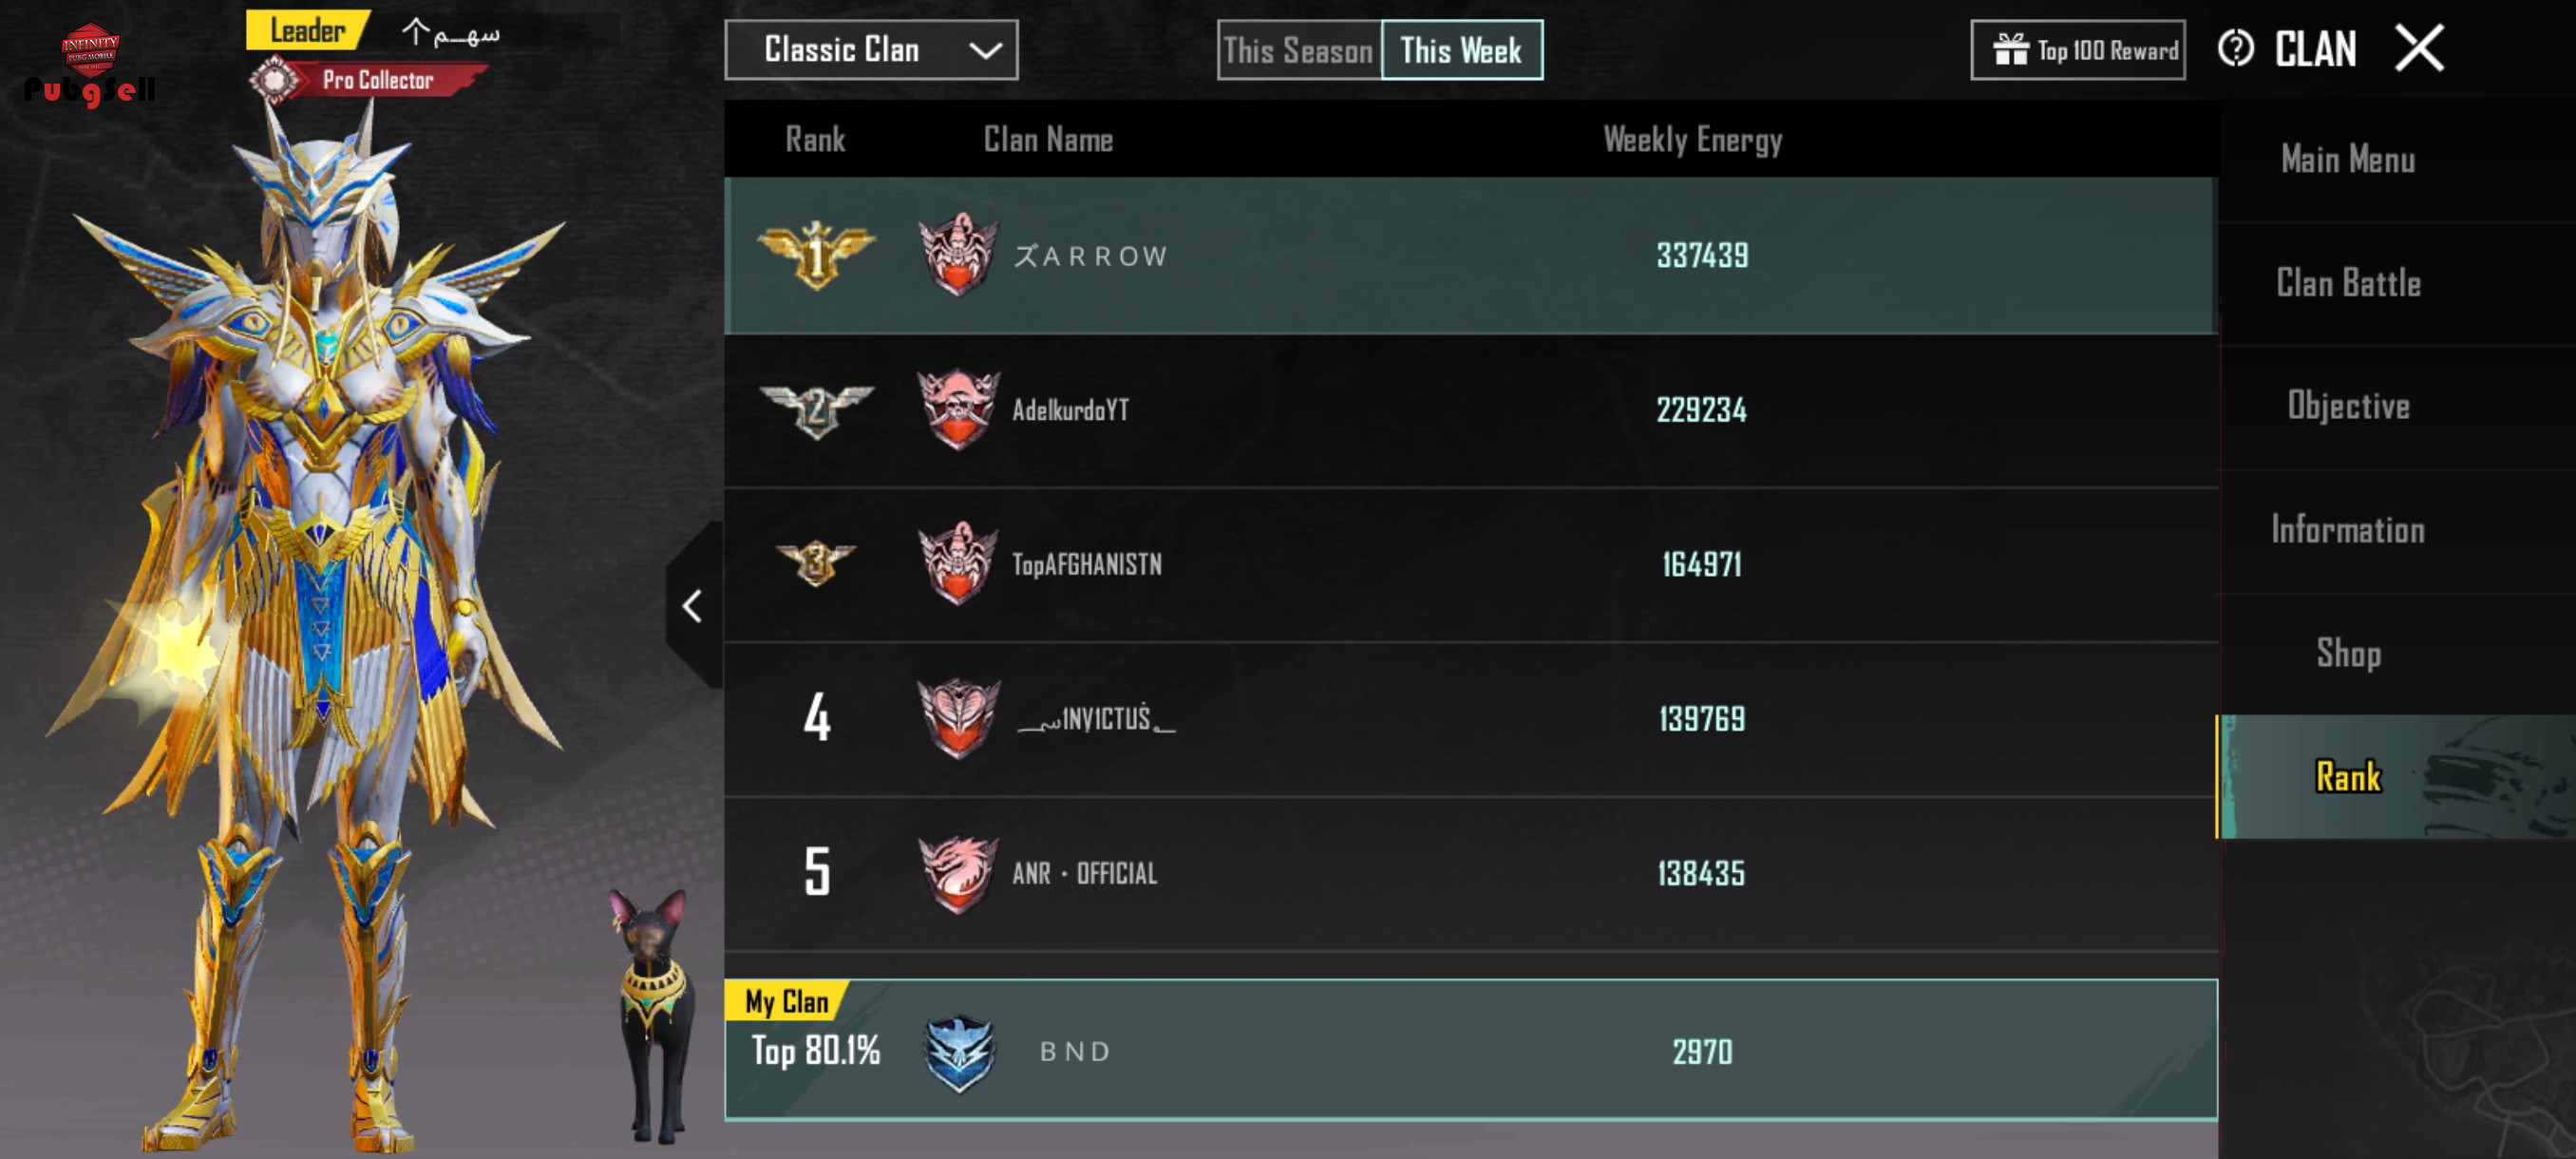Click the TopAFGHANISTN clan emblem

[x=957, y=563]
